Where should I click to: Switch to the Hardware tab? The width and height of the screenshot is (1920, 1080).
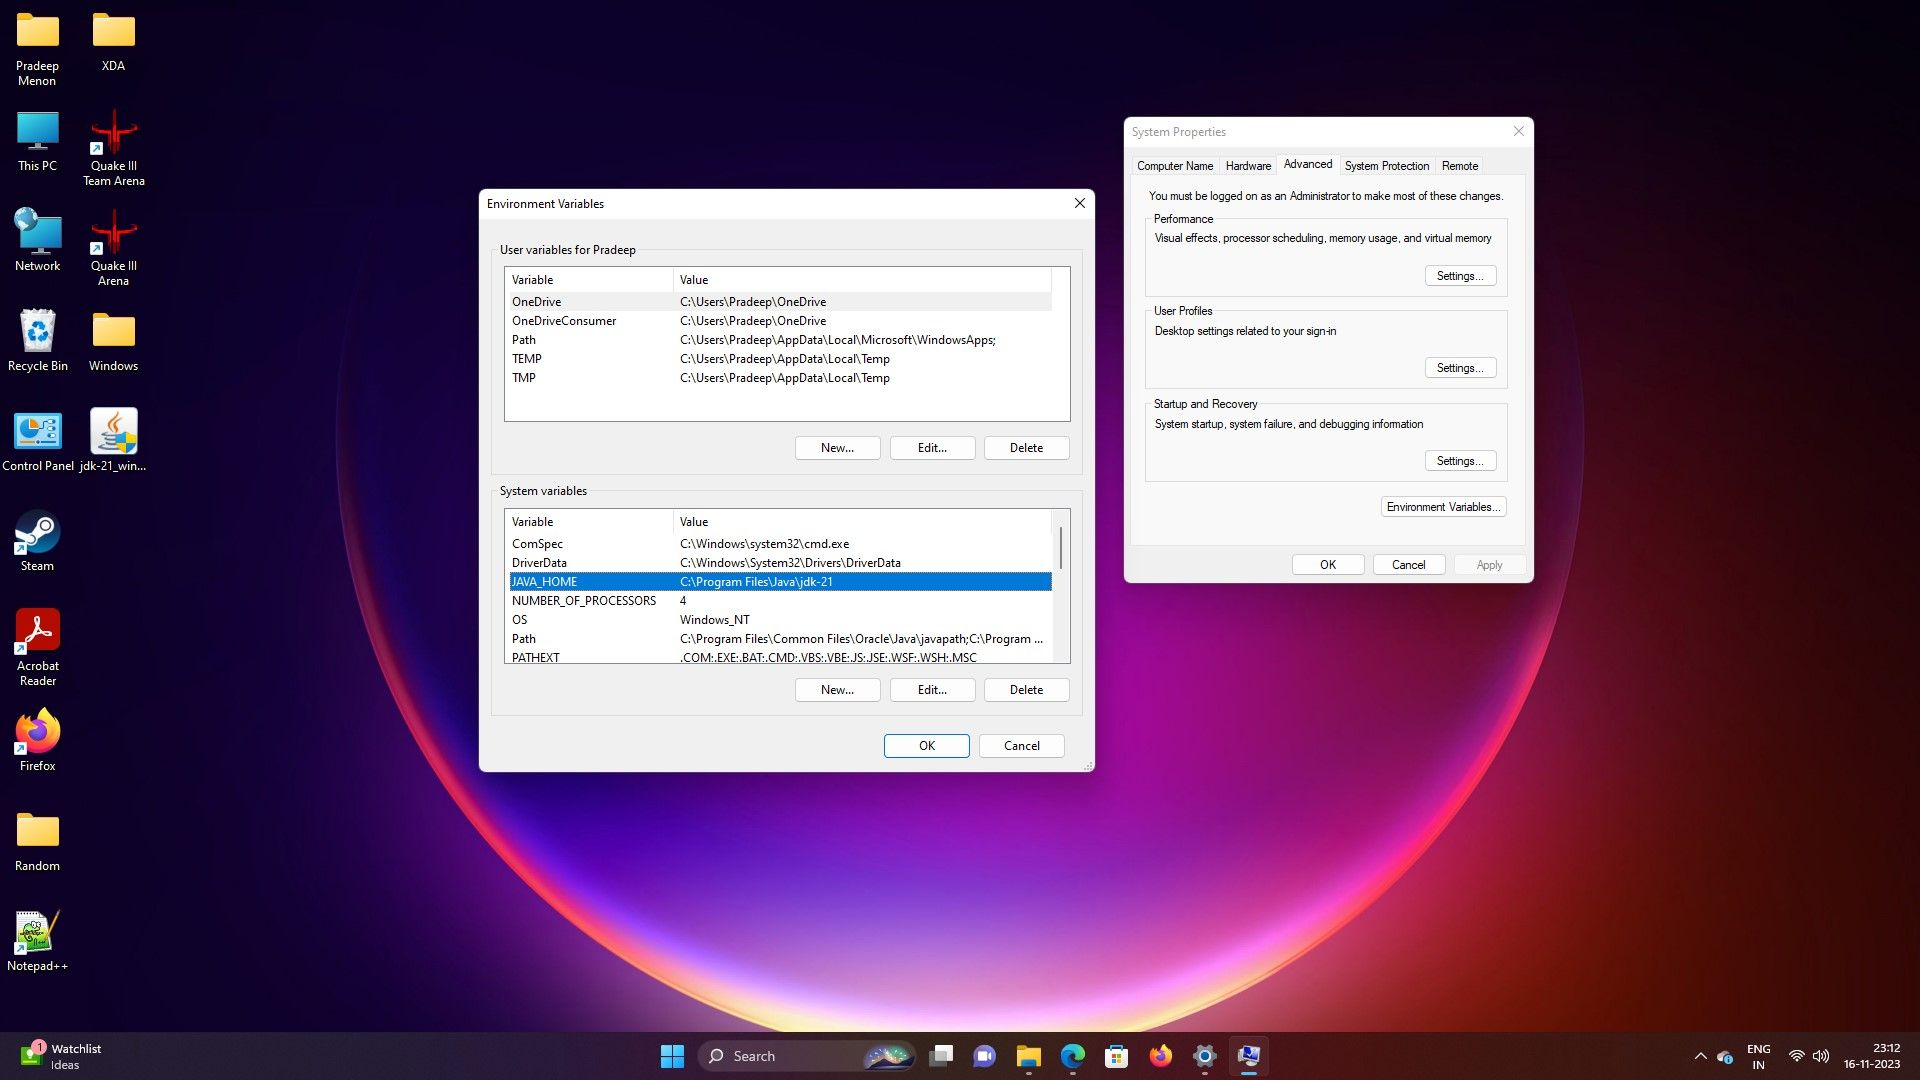1248,166
